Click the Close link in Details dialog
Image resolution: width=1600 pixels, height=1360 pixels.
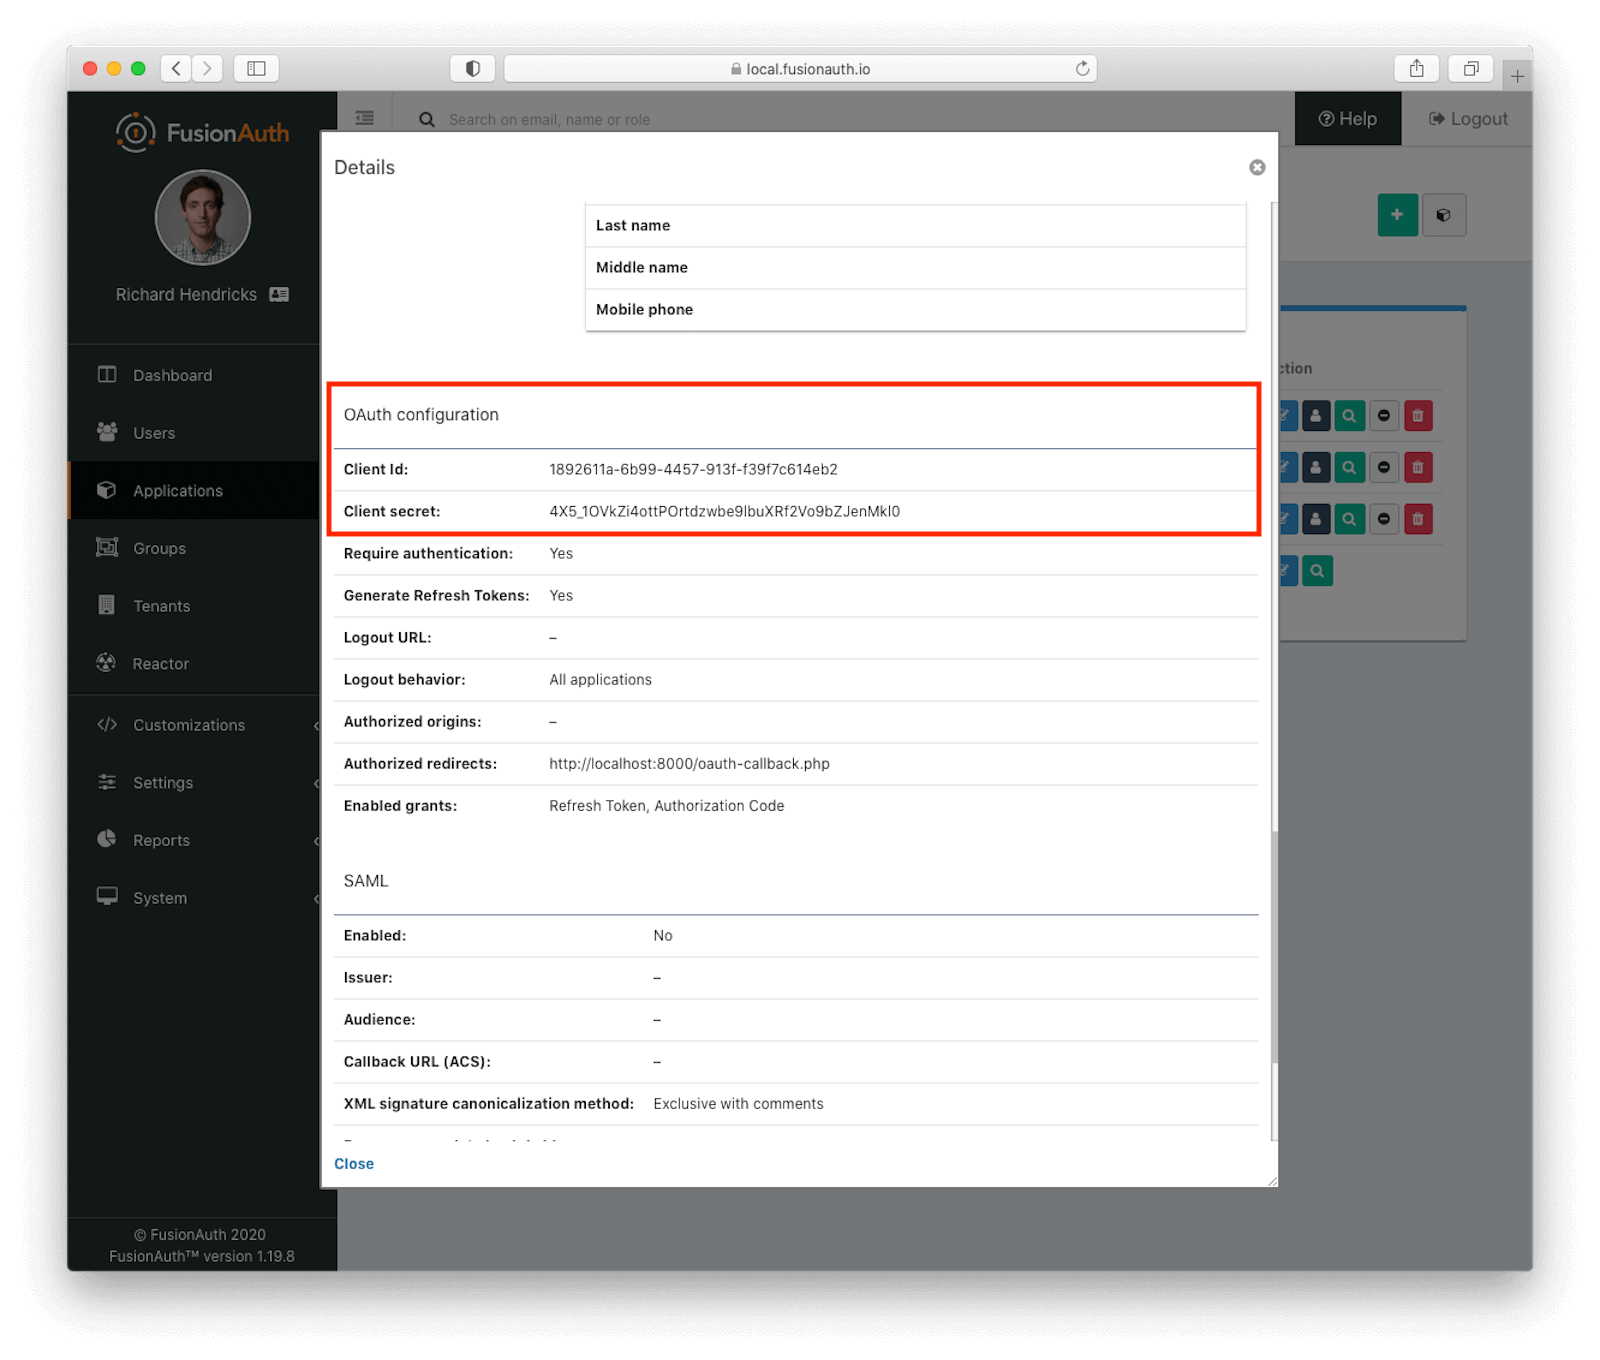(x=354, y=1164)
